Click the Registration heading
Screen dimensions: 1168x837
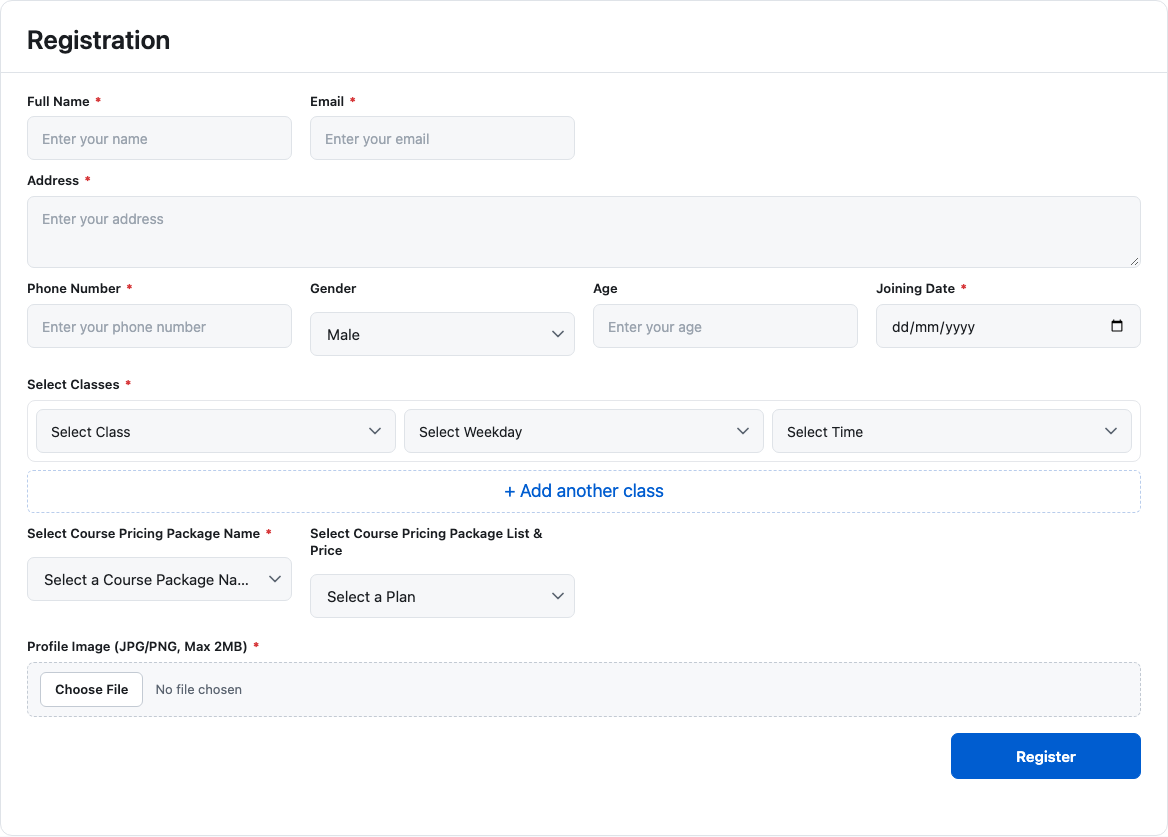click(98, 40)
